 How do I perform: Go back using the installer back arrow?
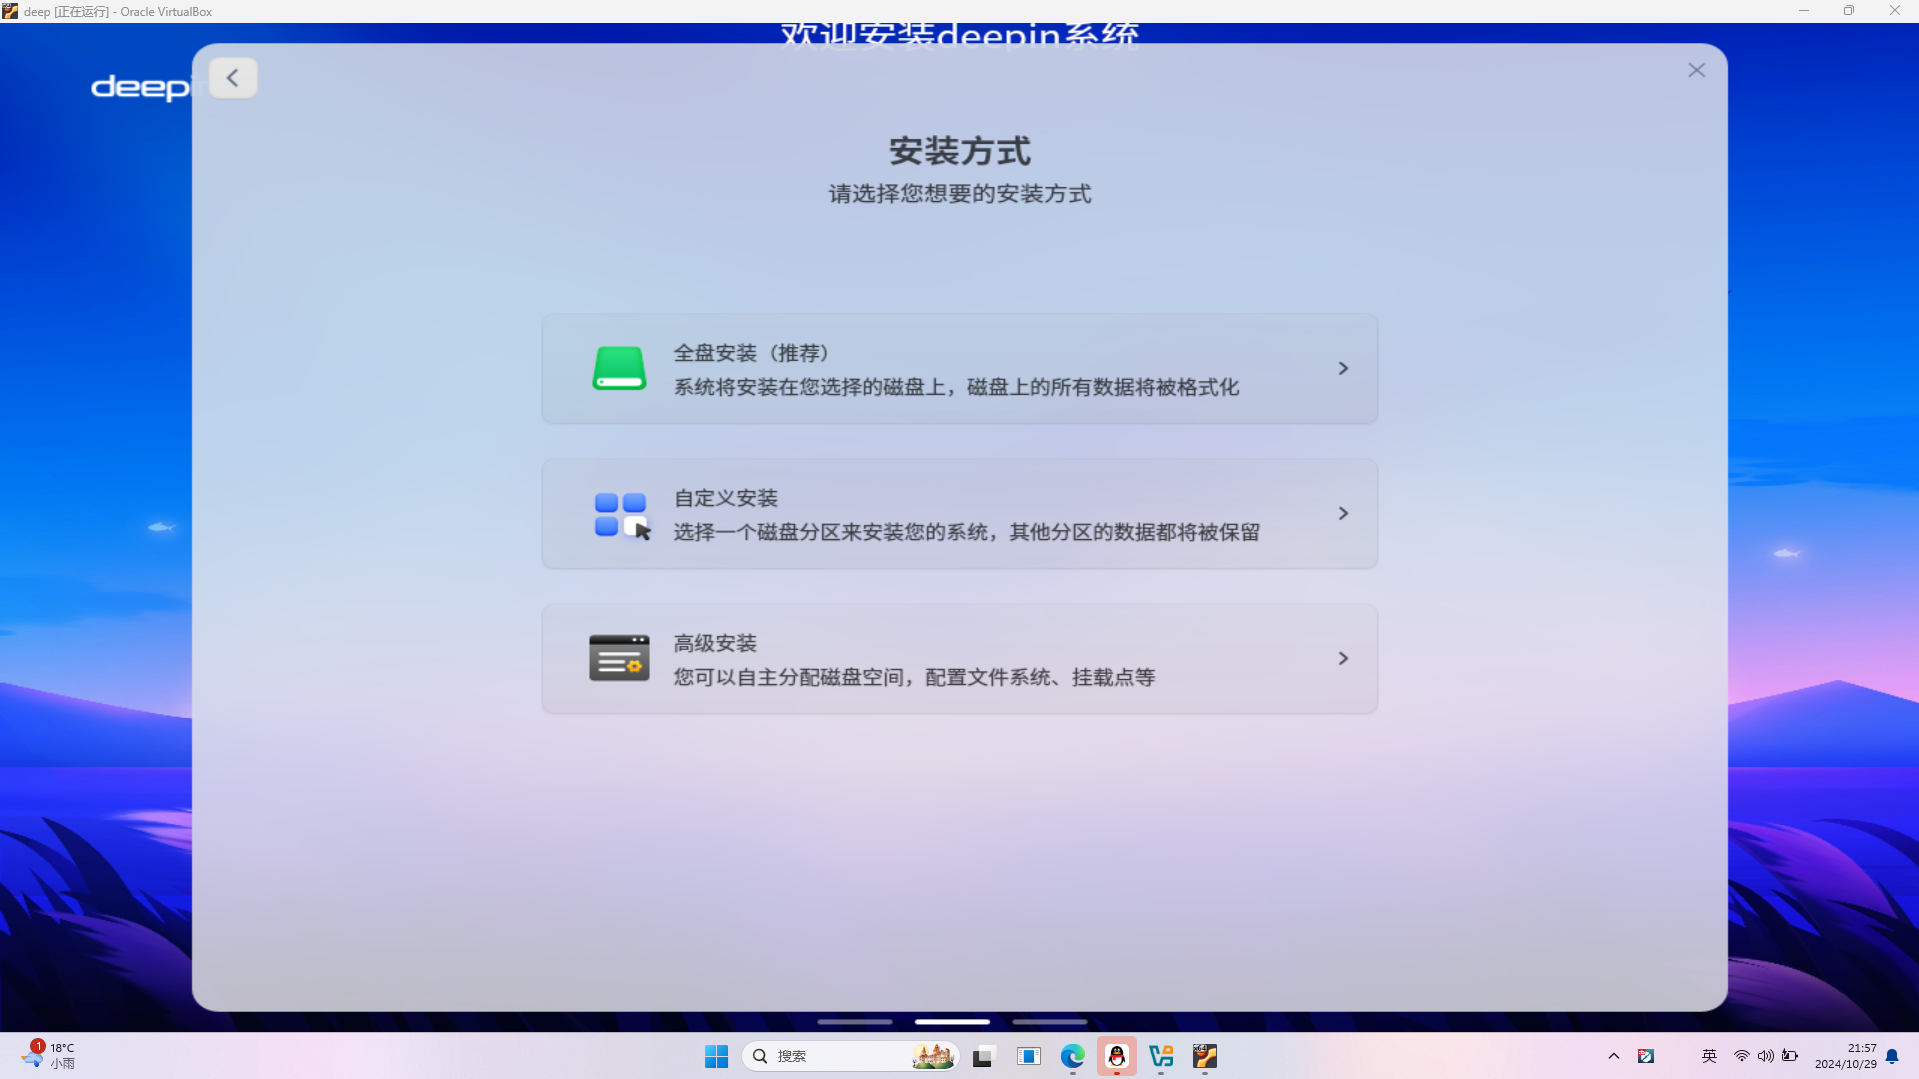tap(233, 78)
